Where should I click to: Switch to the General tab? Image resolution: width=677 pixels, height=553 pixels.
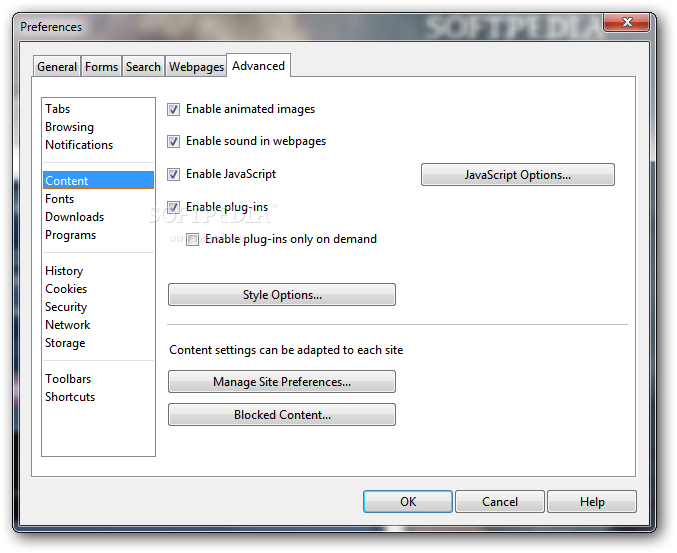[x=57, y=67]
